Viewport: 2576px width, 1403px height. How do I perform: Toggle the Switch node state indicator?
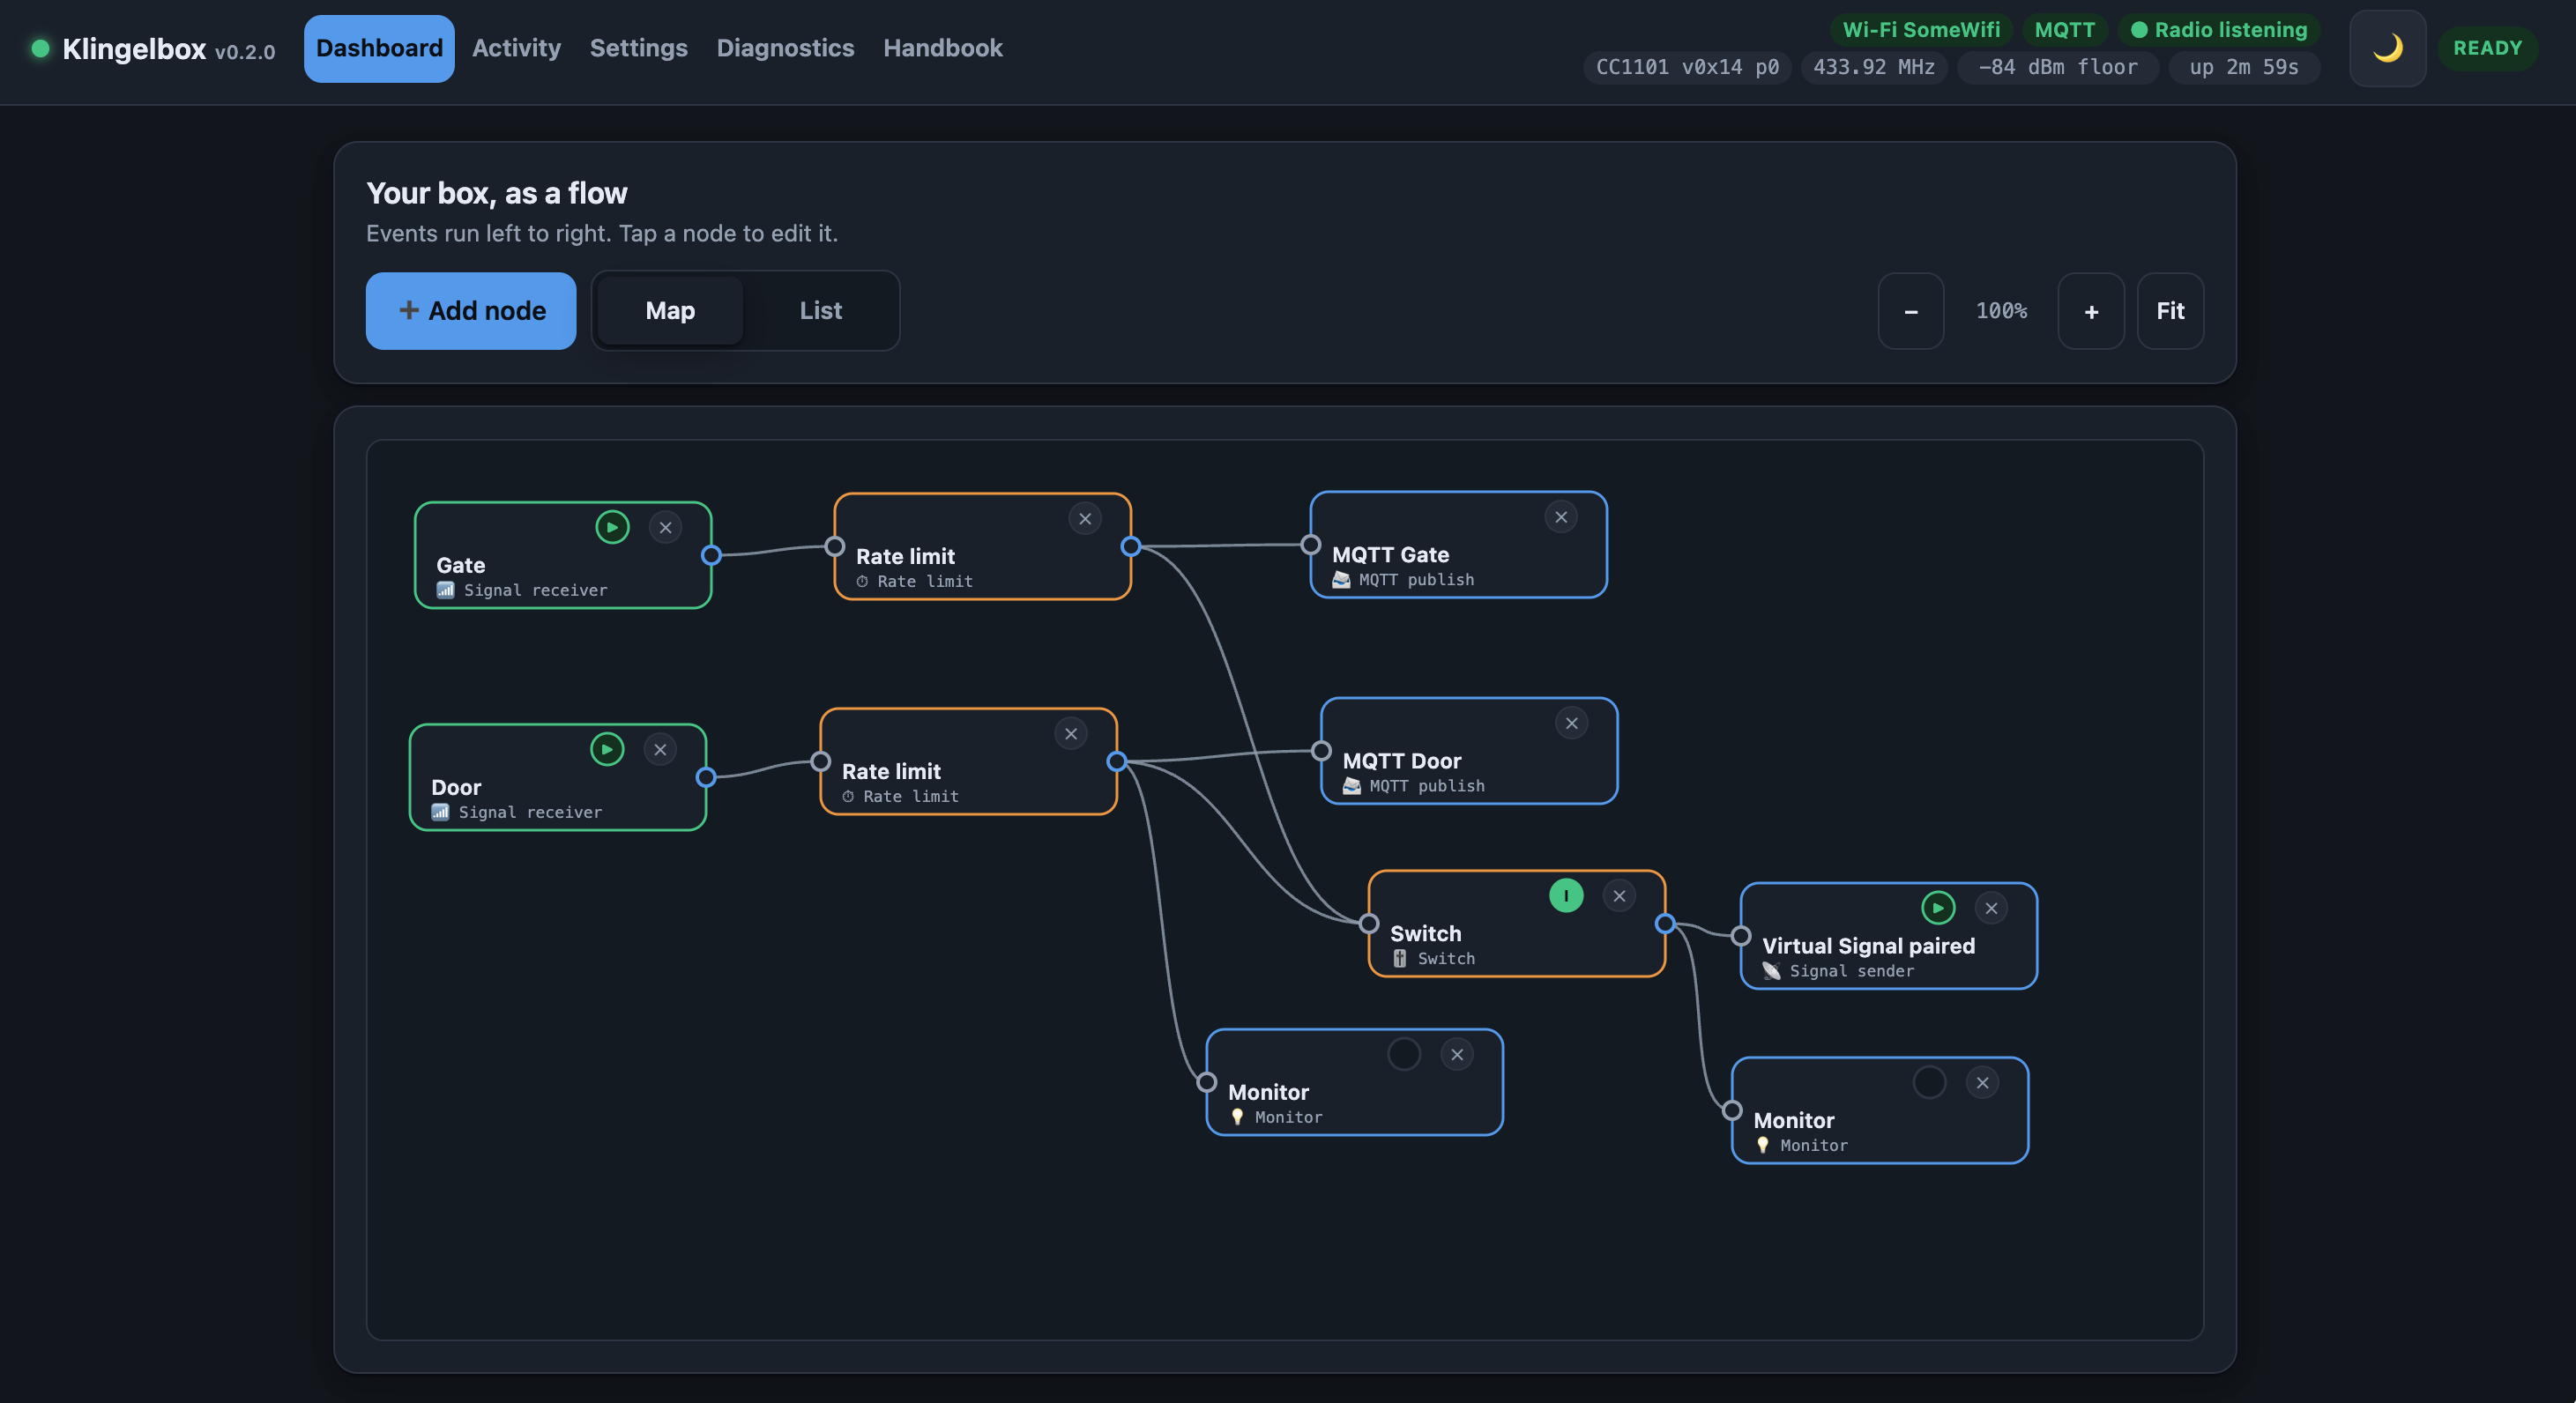pos(1566,895)
